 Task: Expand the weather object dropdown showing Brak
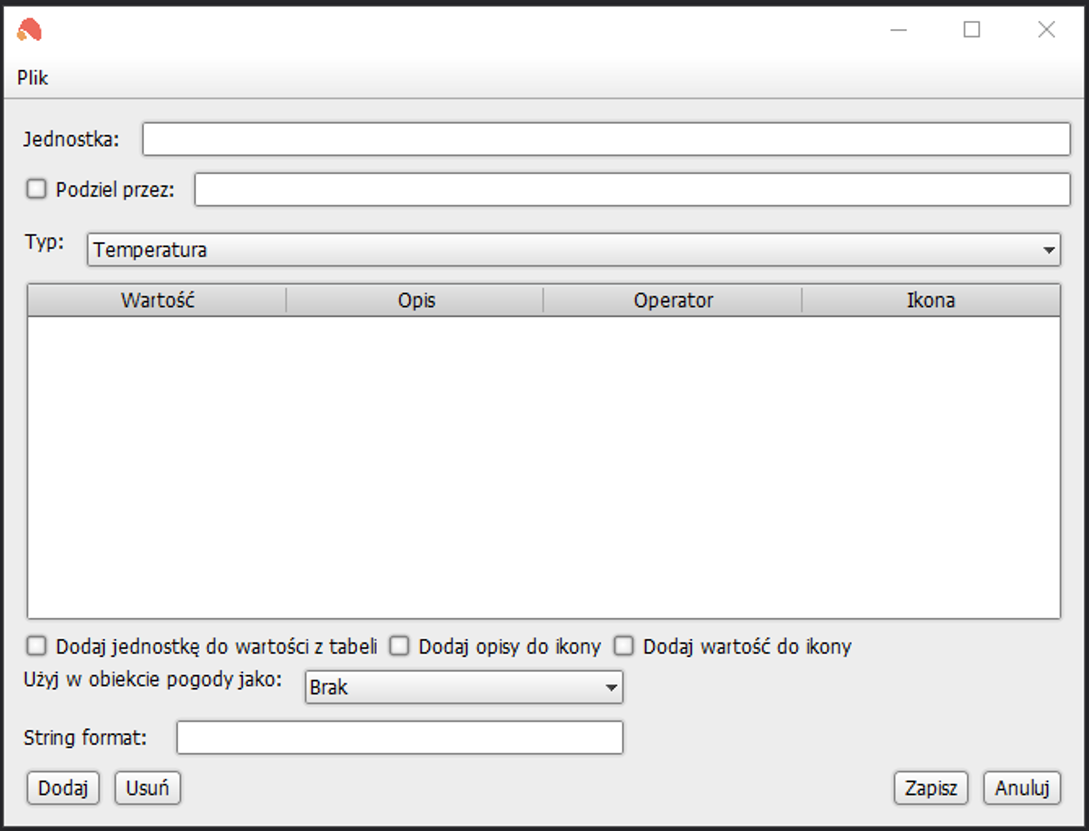click(464, 687)
